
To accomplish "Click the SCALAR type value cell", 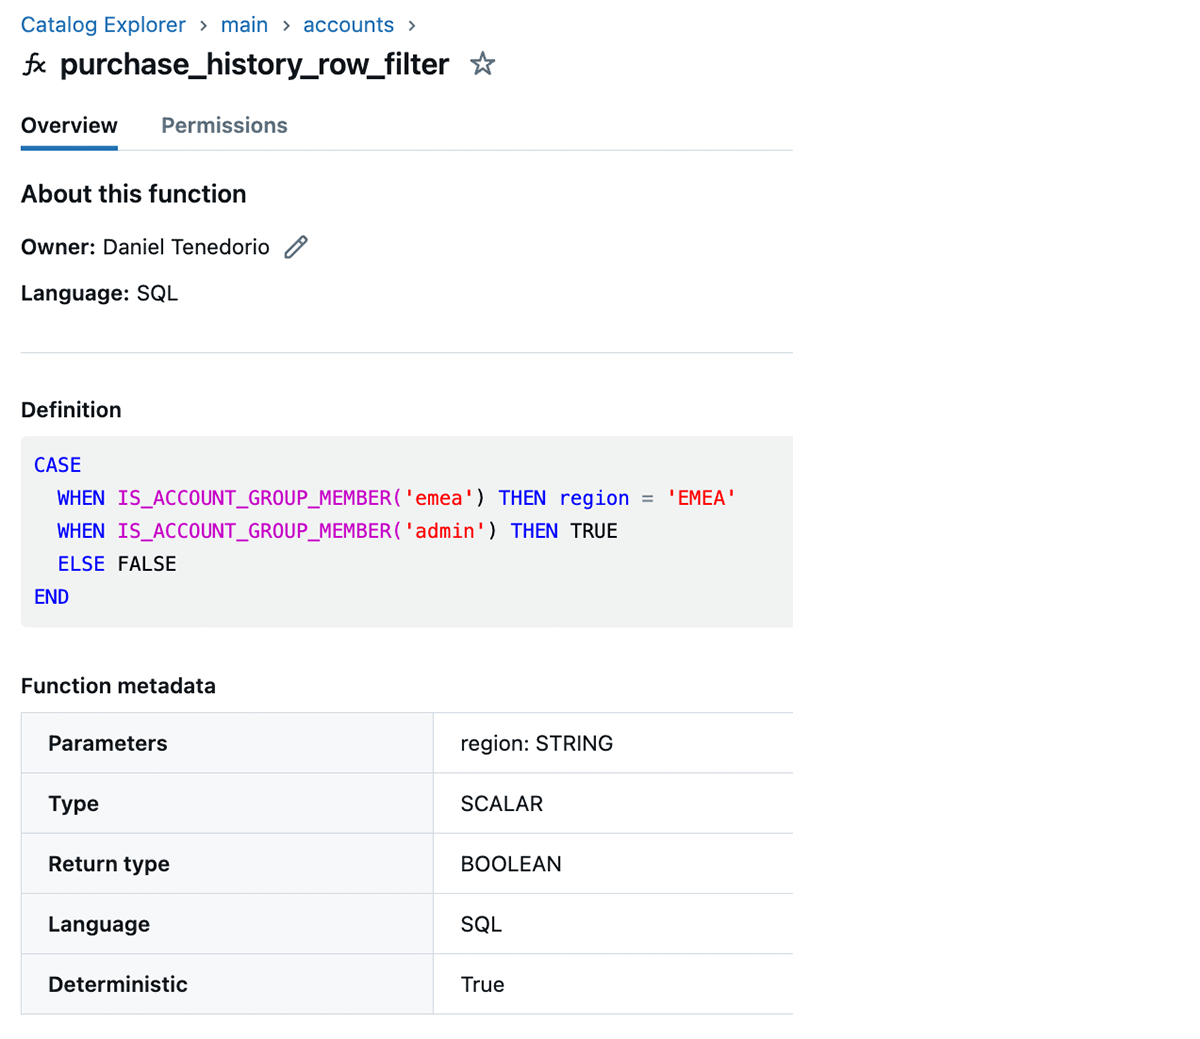I will click(501, 804).
